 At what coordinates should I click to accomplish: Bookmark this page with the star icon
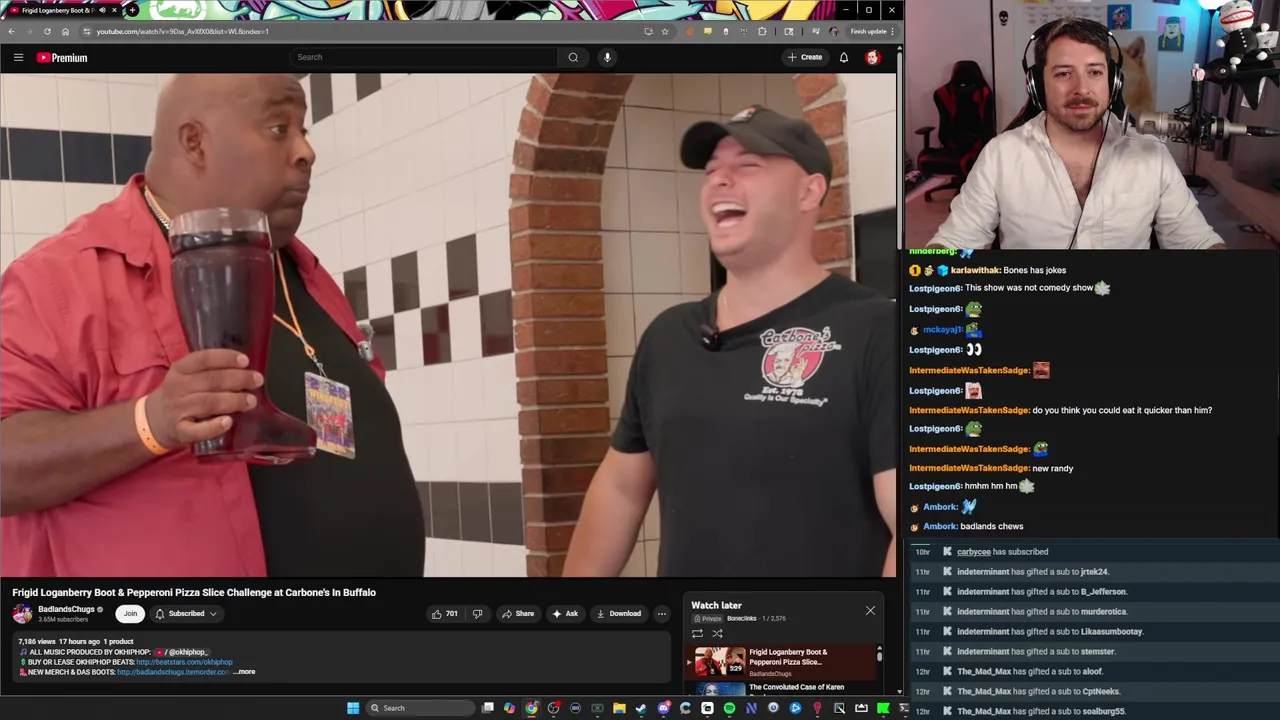pos(665,31)
